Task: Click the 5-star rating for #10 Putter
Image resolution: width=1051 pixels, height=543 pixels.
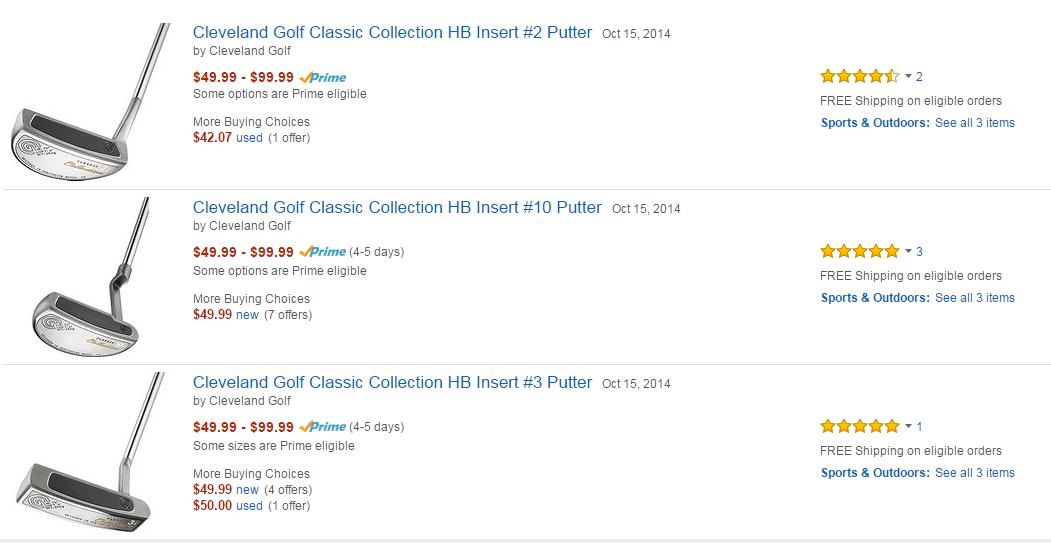Action: pyautogui.click(x=859, y=251)
